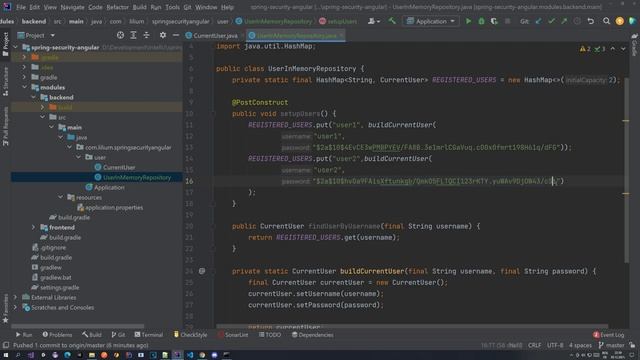Viewport: 640px width, 360px height.
Task: Open Search Everywhere magnifier
Action: pos(607,21)
